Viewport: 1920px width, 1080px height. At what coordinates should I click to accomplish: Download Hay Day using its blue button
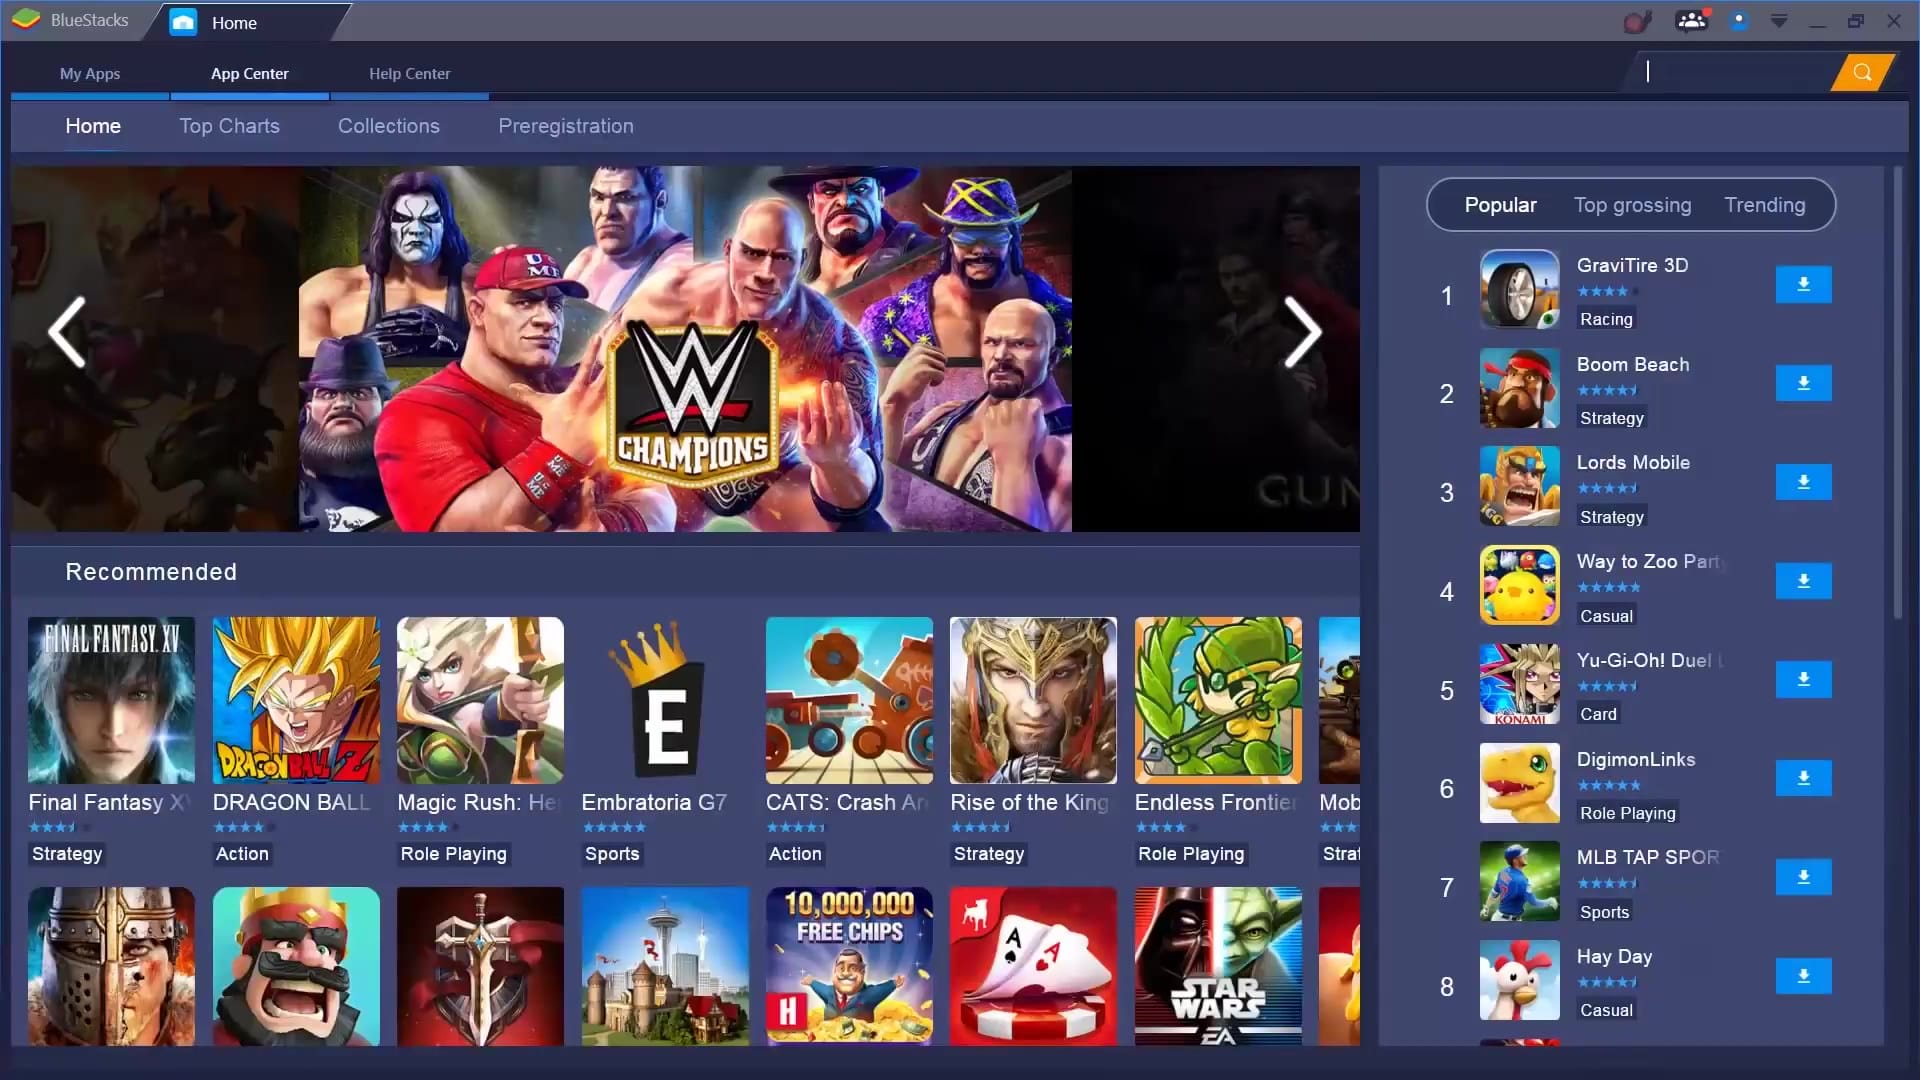coord(1803,976)
